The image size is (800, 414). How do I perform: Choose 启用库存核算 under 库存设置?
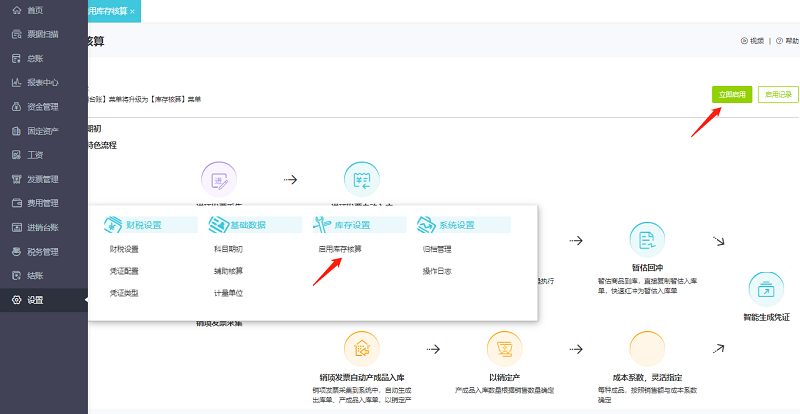[340, 249]
